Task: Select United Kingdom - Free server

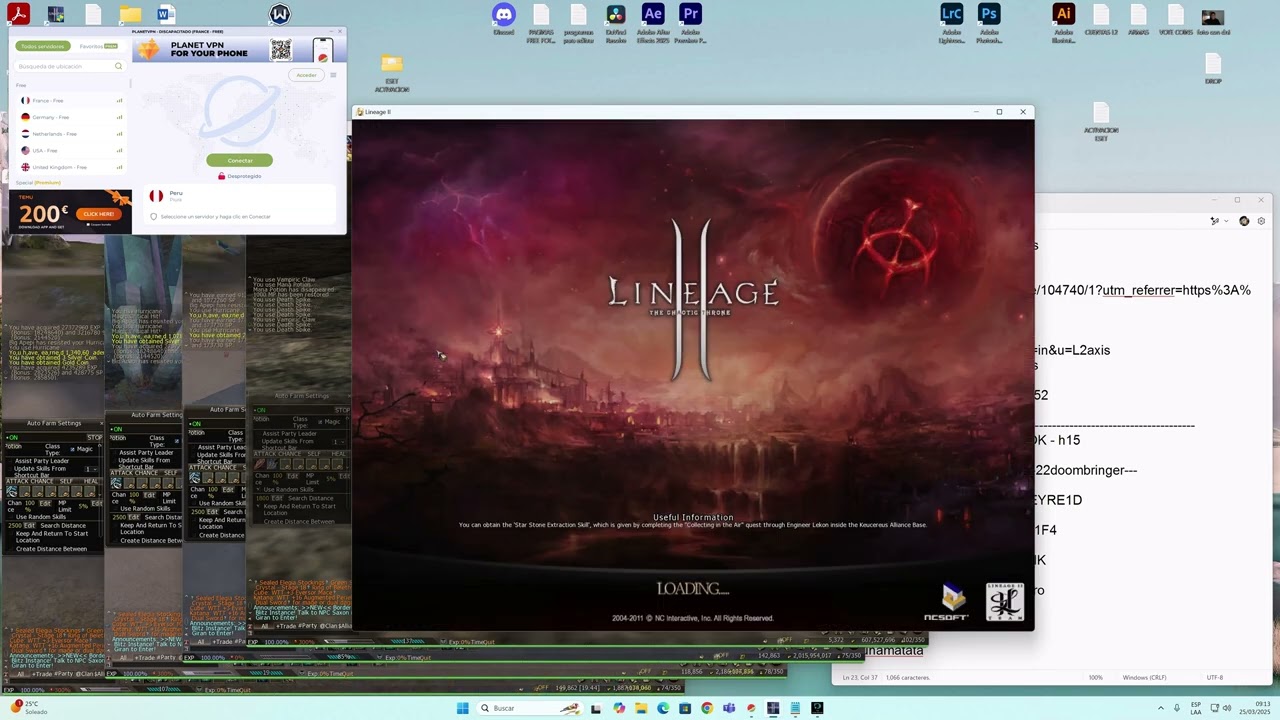Action: 70,167
